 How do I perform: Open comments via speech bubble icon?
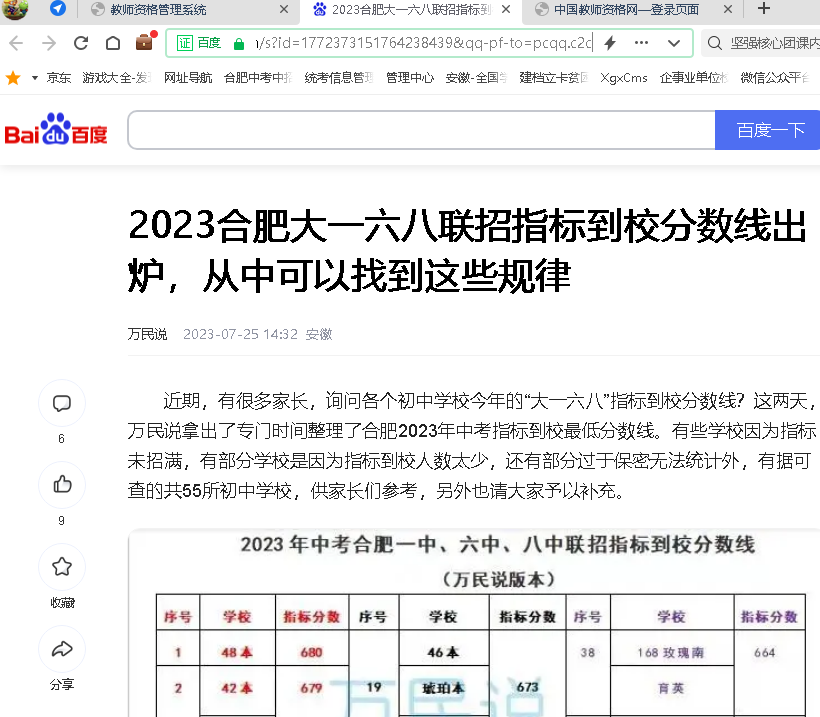(x=62, y=404)
